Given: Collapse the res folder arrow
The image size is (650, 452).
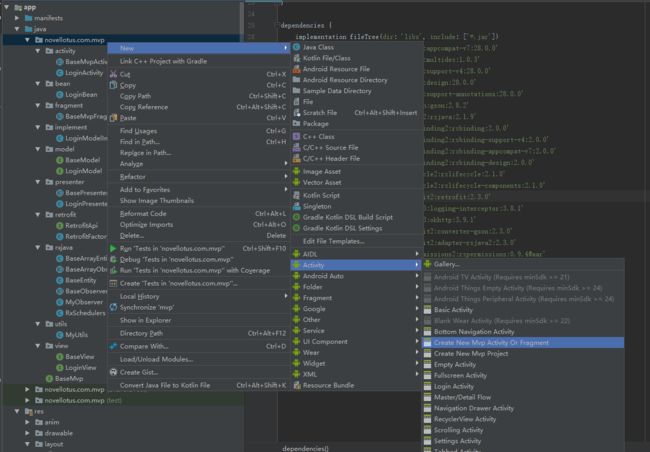Looking at the screenshot, I should [17, 411].
